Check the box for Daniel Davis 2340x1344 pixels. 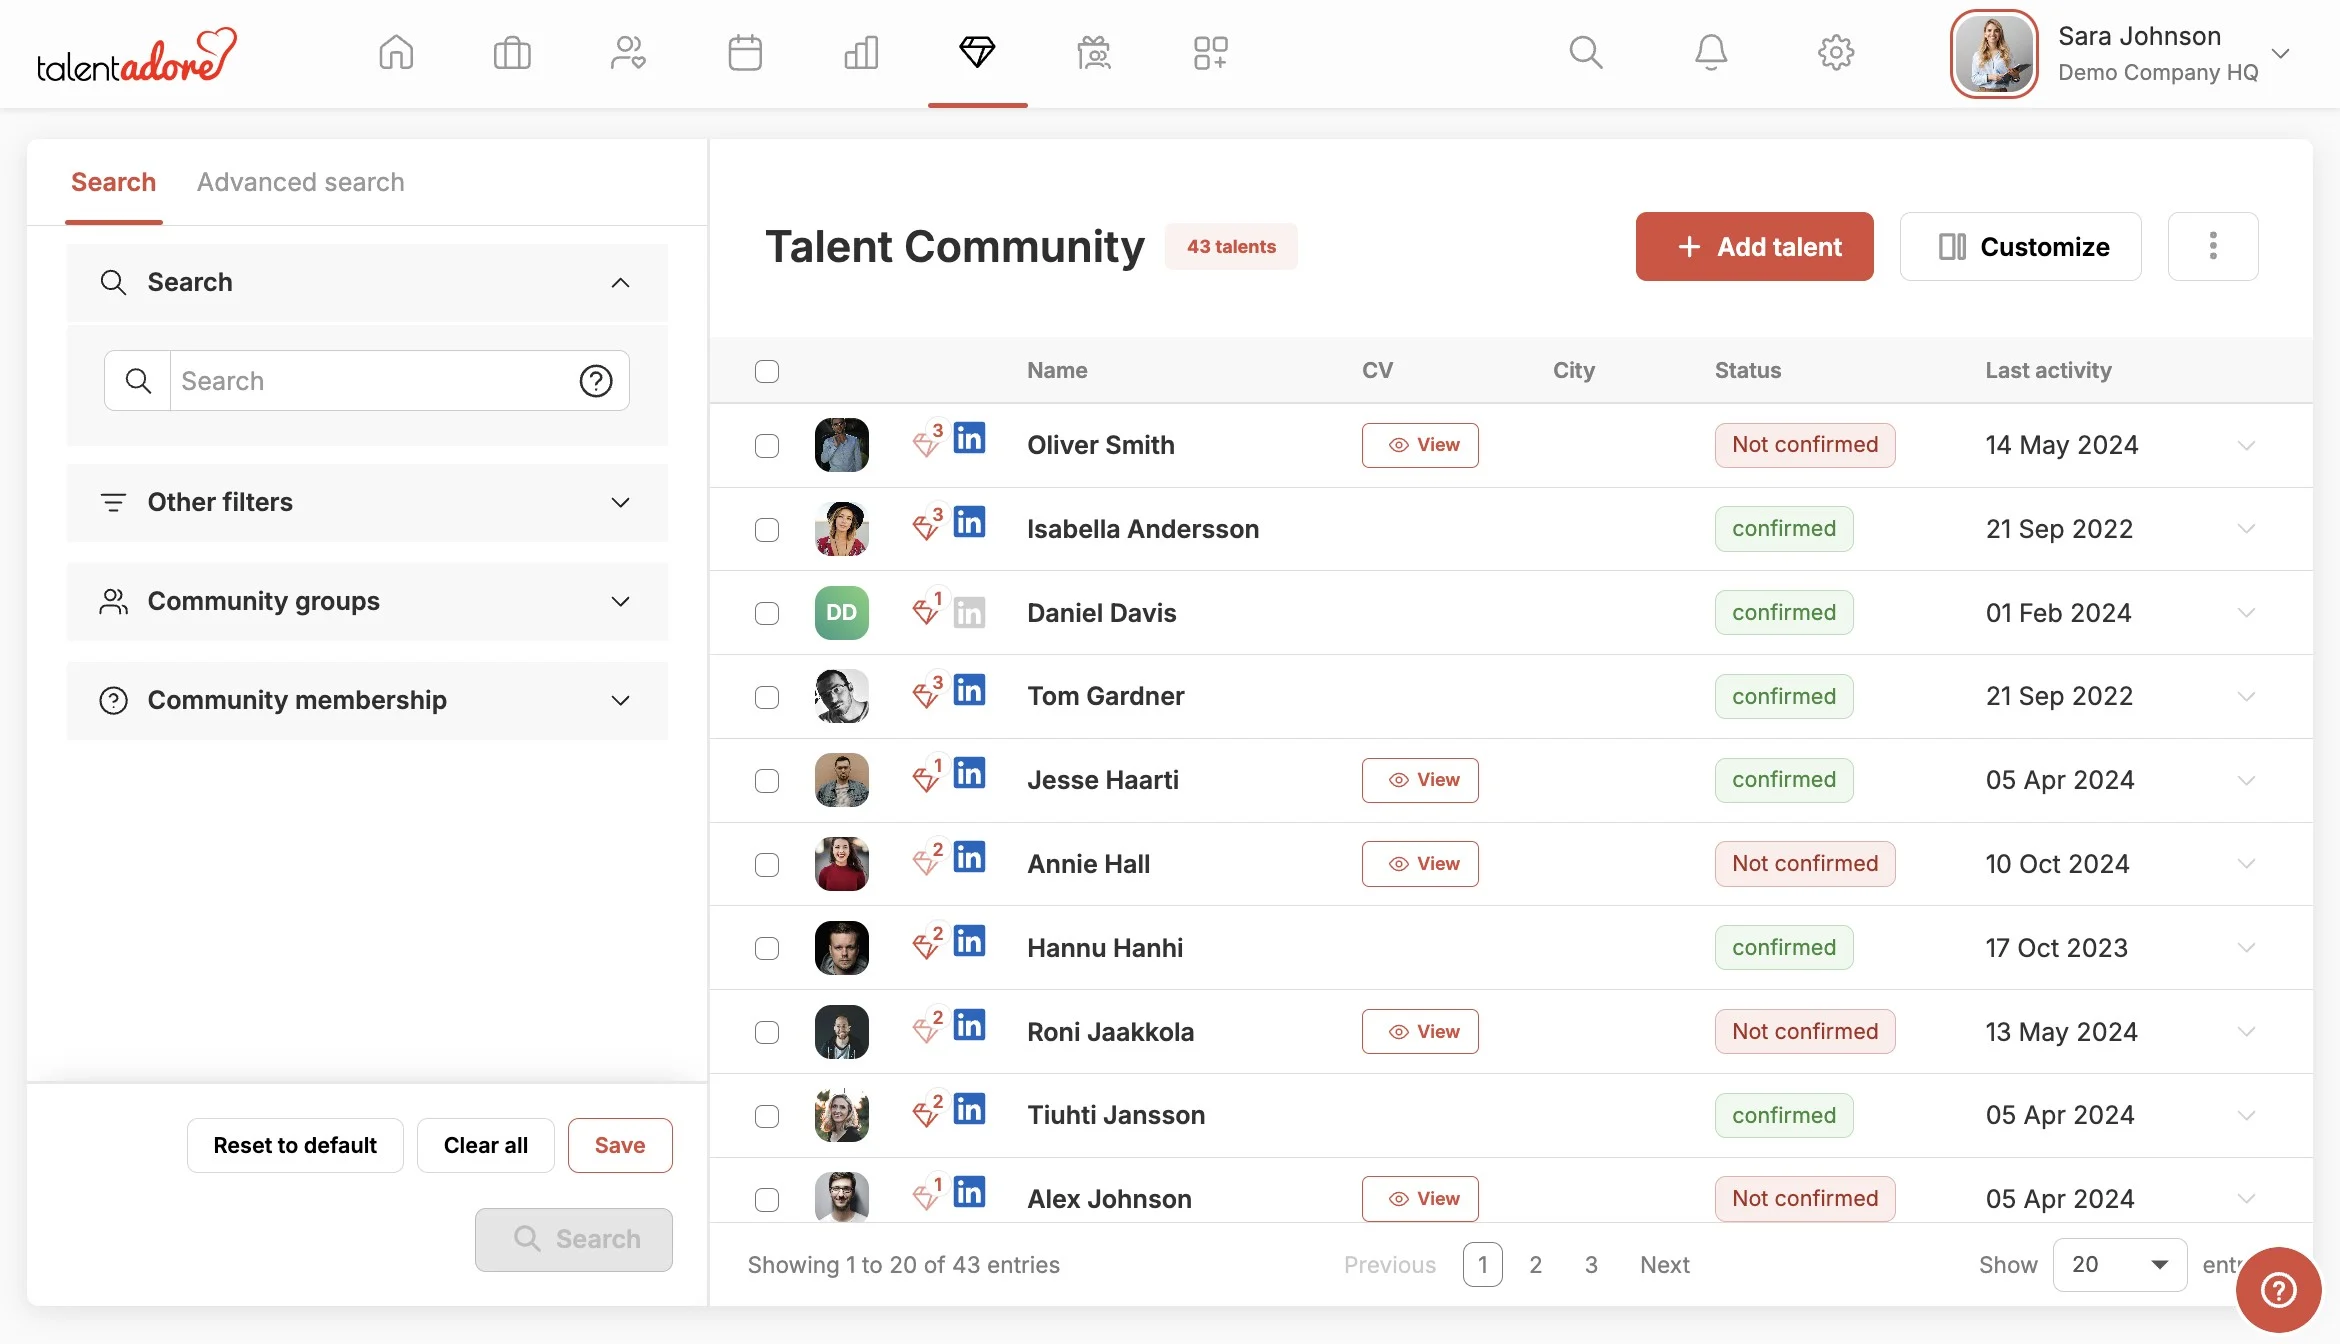pyautogui.click(x=767, y=613)
